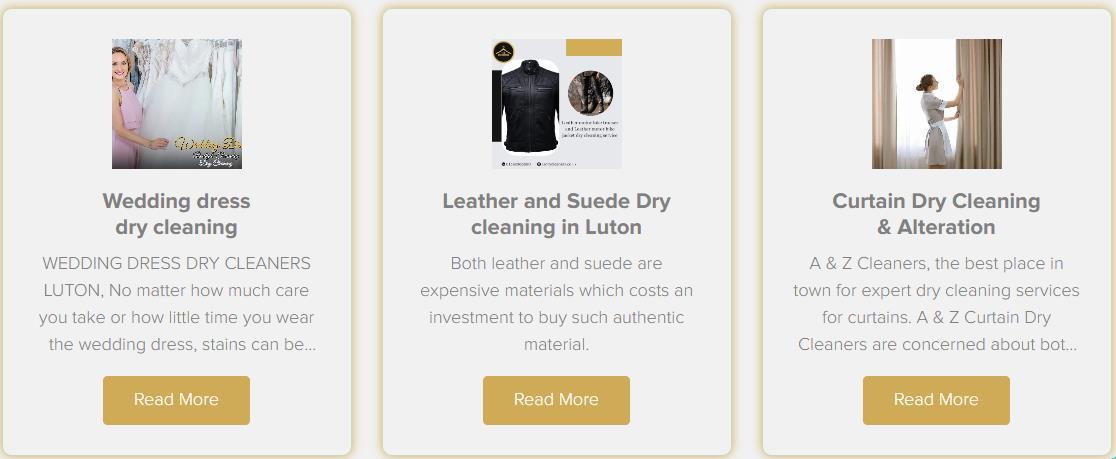This screenshot has height=459, width=1116.
Task: Click Read More under Wedding dress dry cleaning
Action: (177, 400)
